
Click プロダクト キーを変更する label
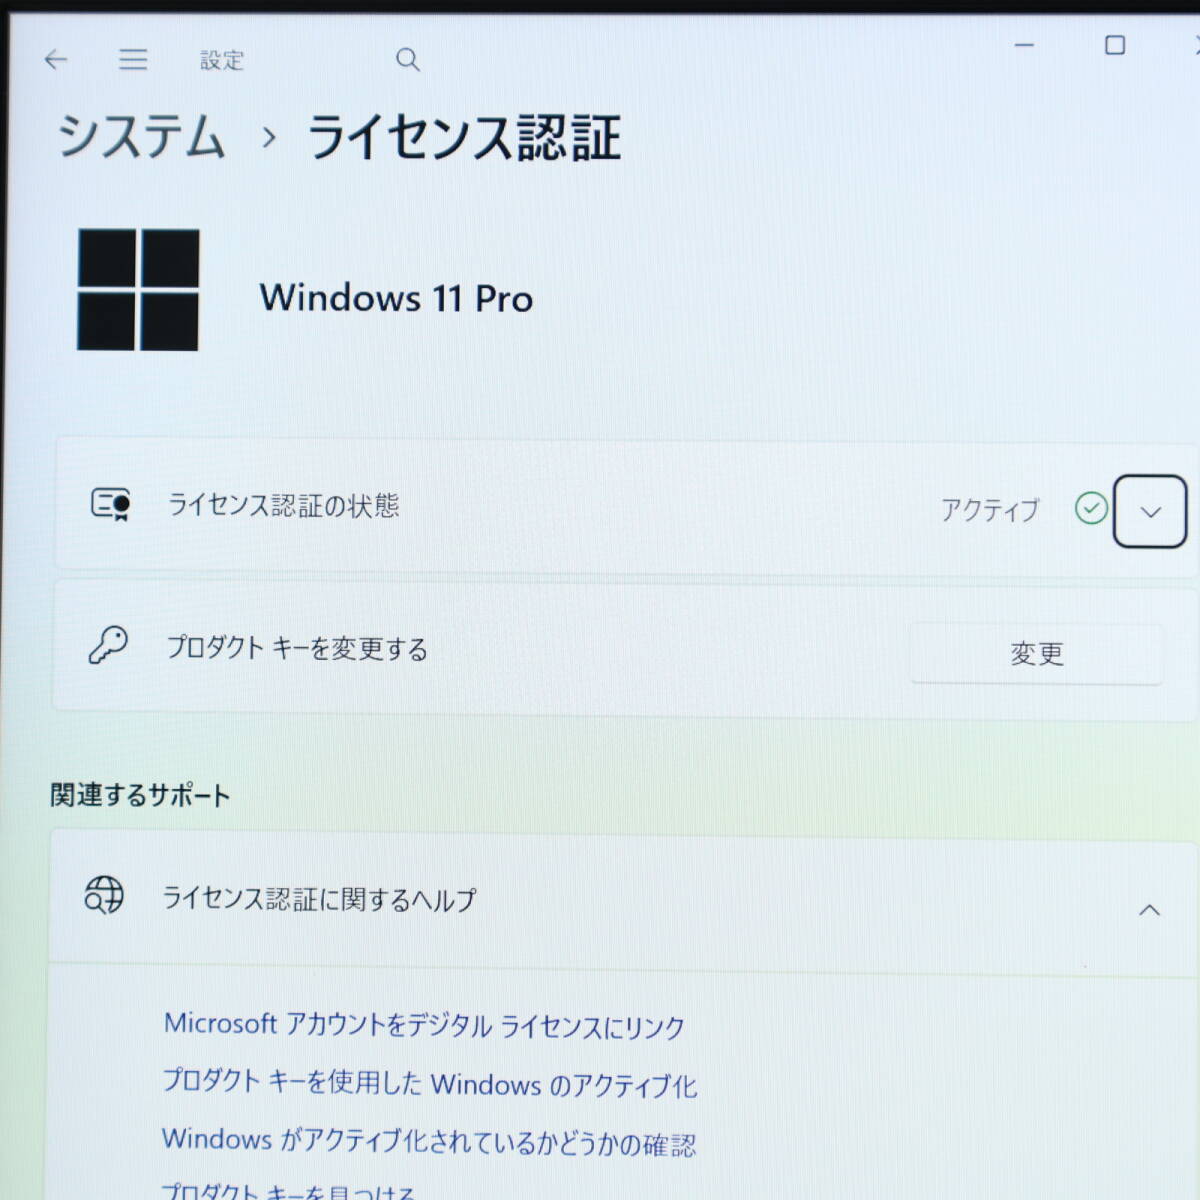point(297,648)
